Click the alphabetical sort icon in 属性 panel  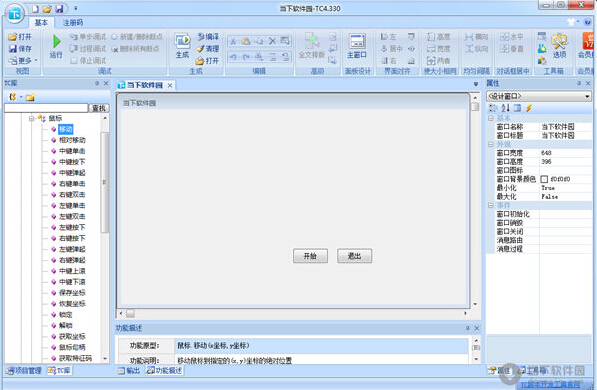pyautogui.click(x=505, y=108)
